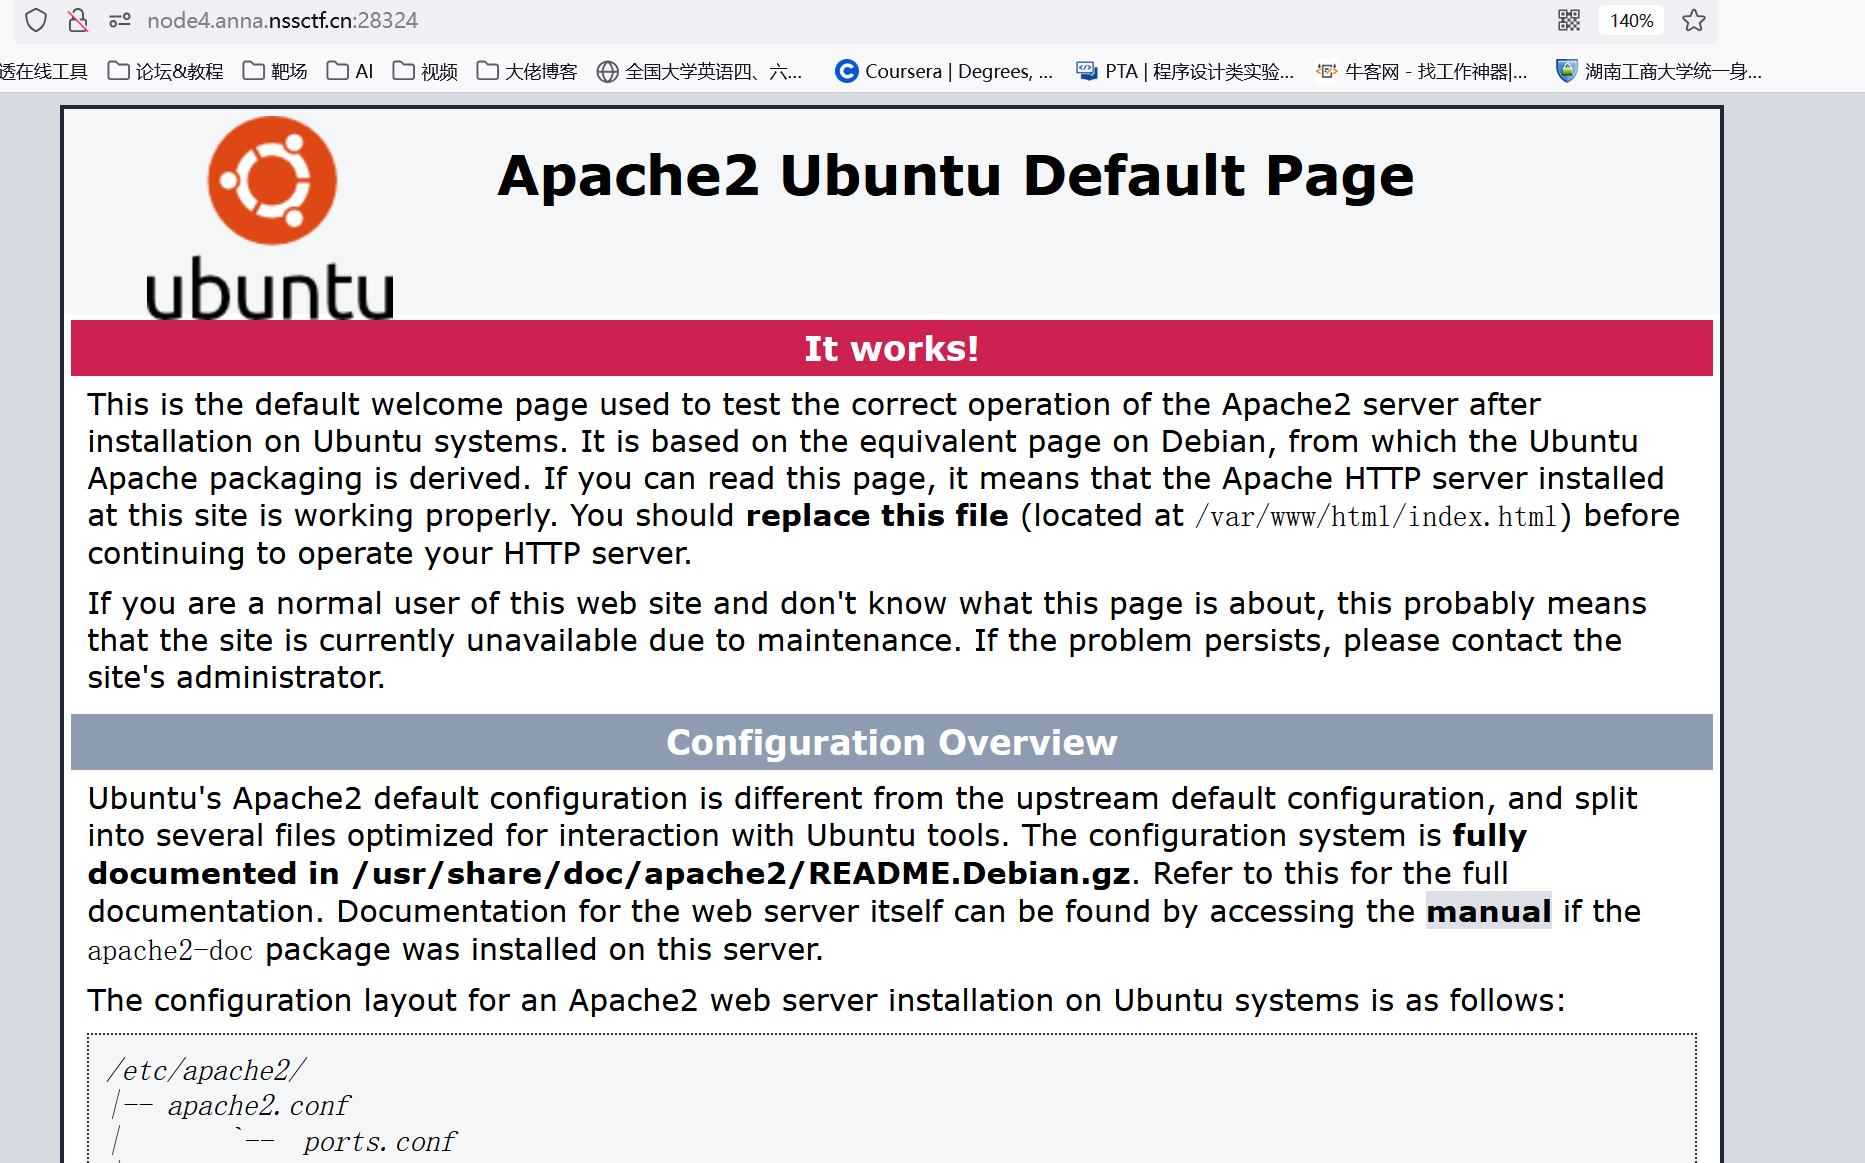Click the shield tracking protection icon
1865x1163 pixels.
36,20
